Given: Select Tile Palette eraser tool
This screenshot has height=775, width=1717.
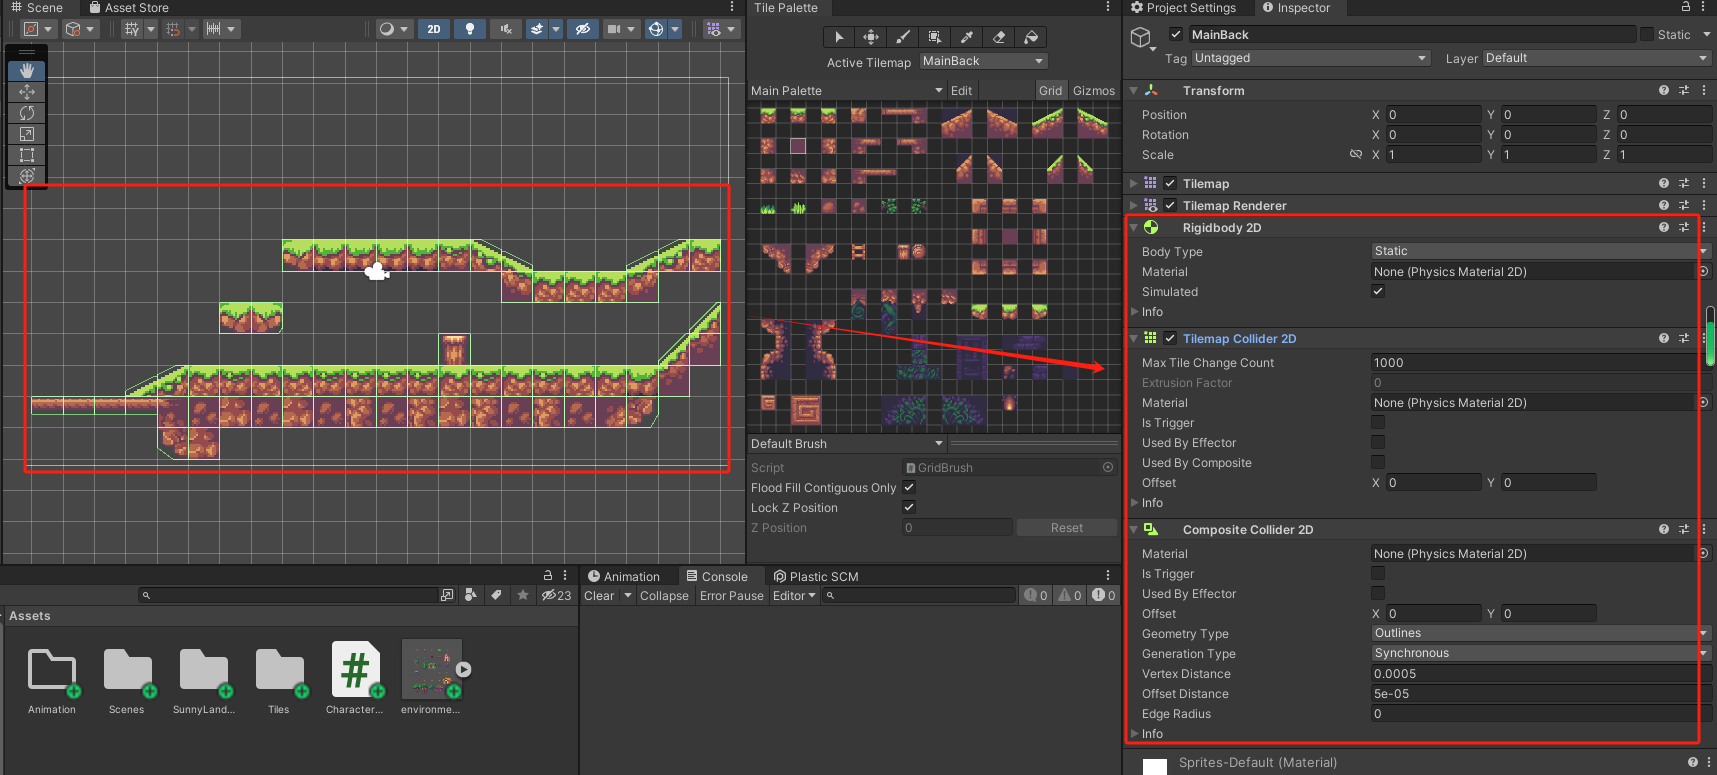Looking at the screenshot, I should click(x=999, y=37).
